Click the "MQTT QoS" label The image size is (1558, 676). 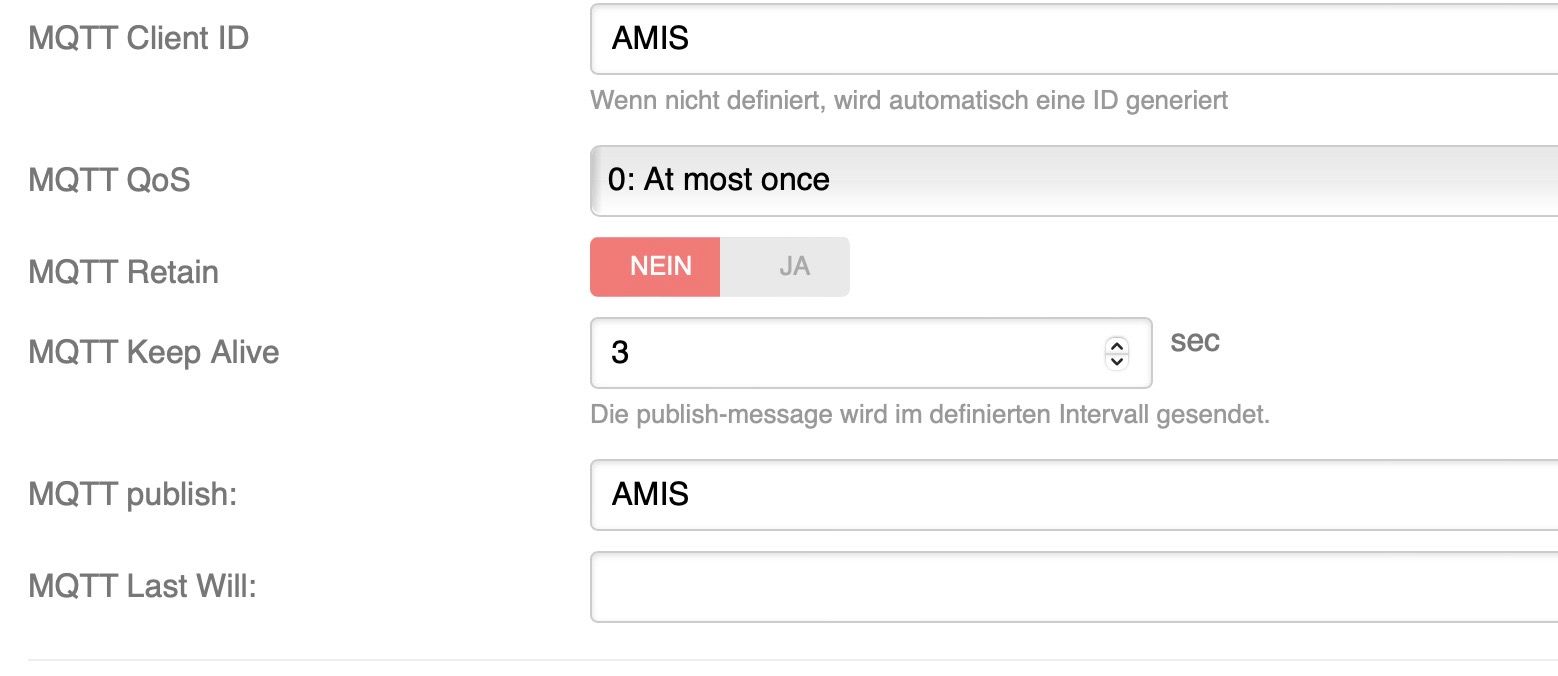coord(109,180)
